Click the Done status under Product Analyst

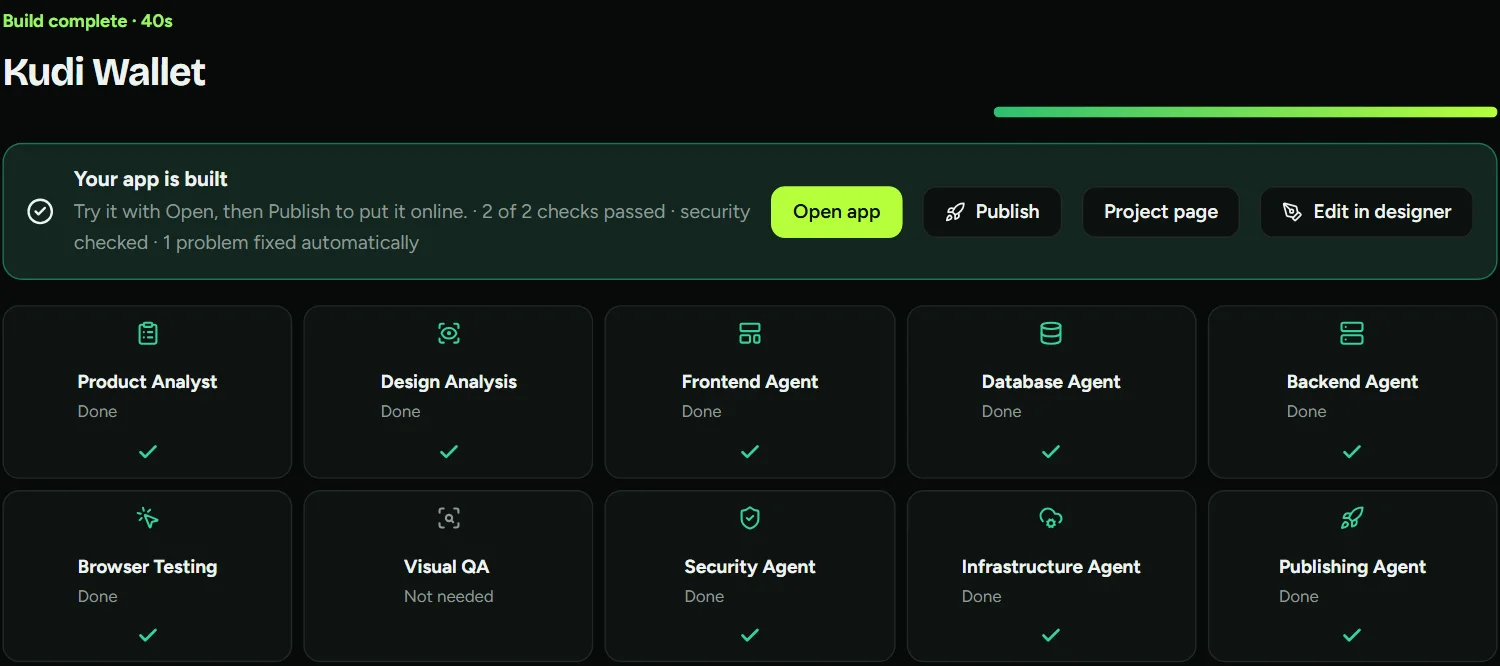[97, 412]
